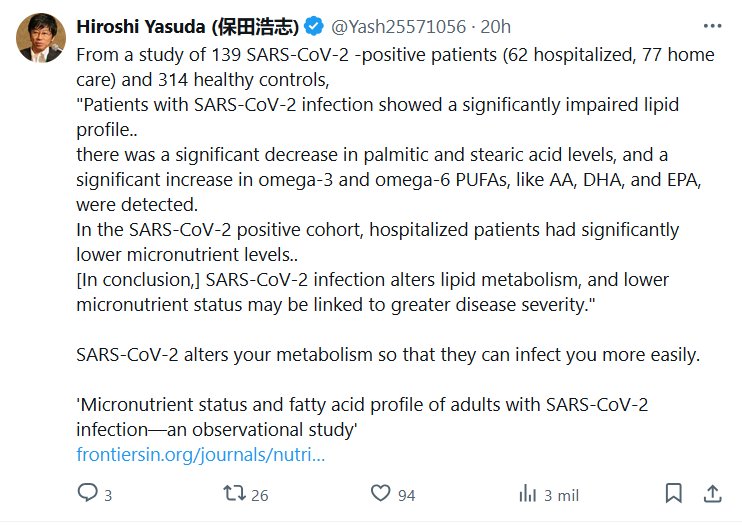Click the like count 94
The height and width of the screenshot is (526, 742).
click(x=406, y=494)
